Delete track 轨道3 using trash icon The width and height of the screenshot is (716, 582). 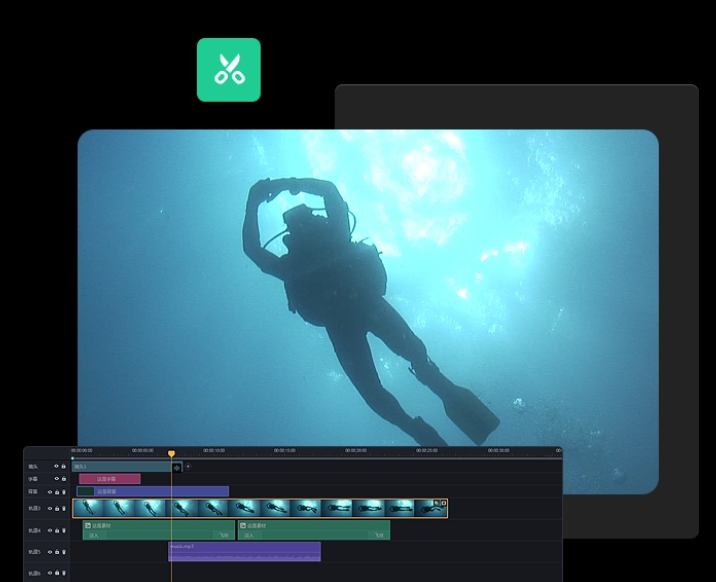click(x=65, y=509)
